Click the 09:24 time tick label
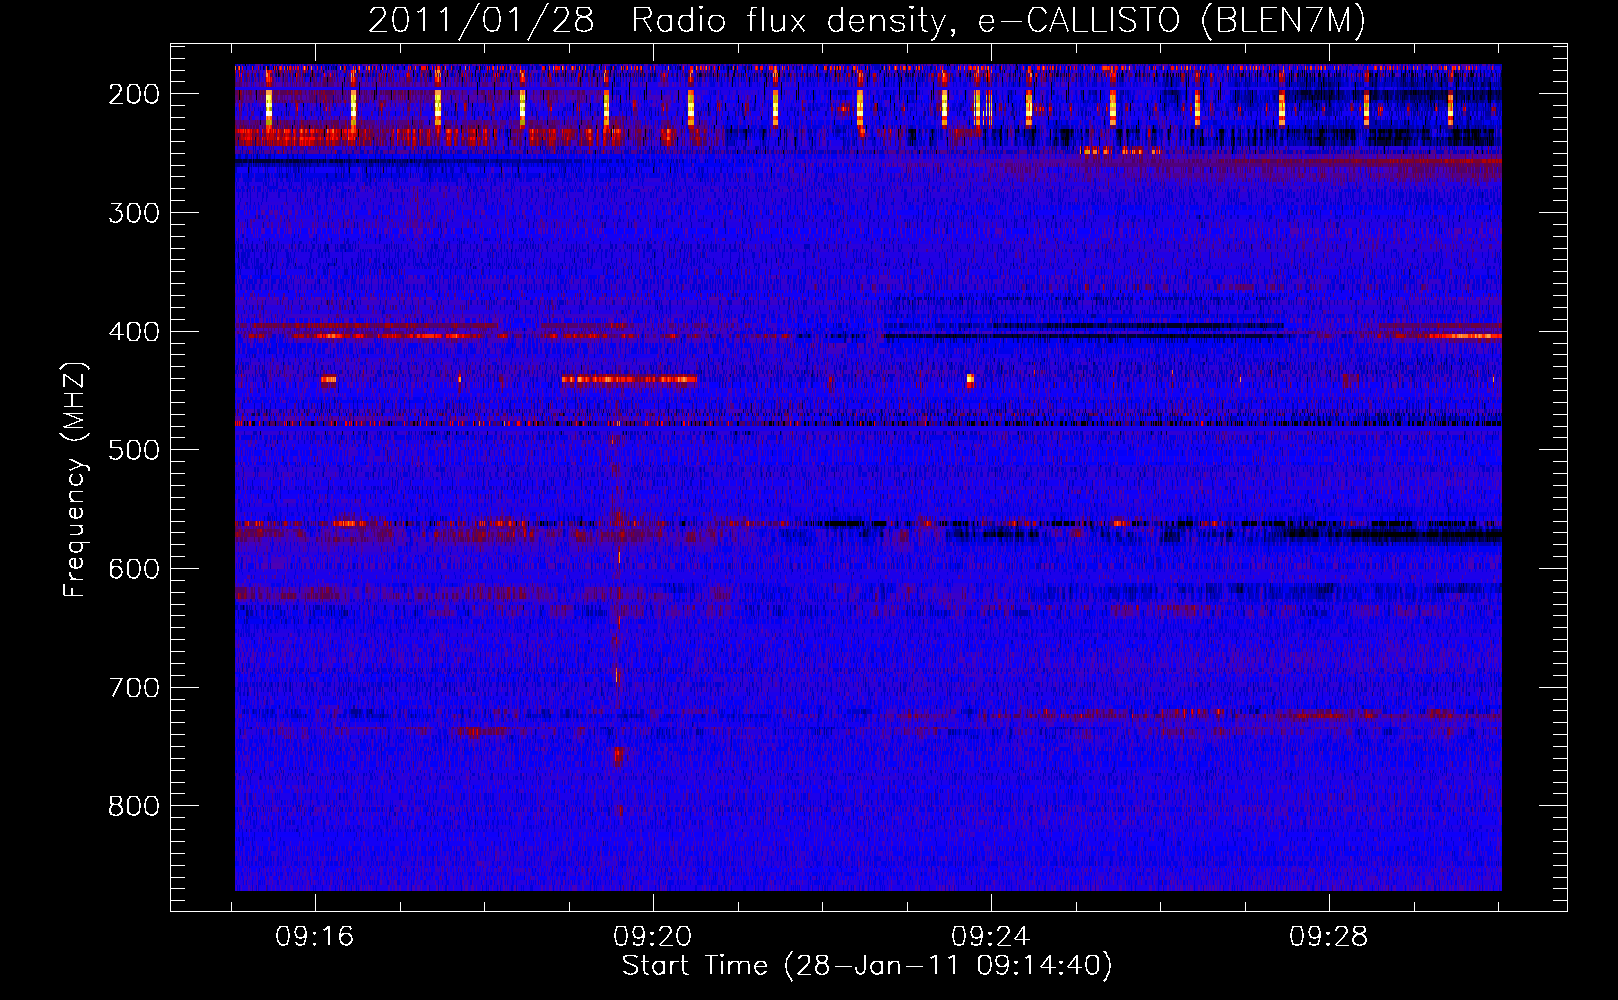This screenshot has height=1000, width=1618. (991, 937)
